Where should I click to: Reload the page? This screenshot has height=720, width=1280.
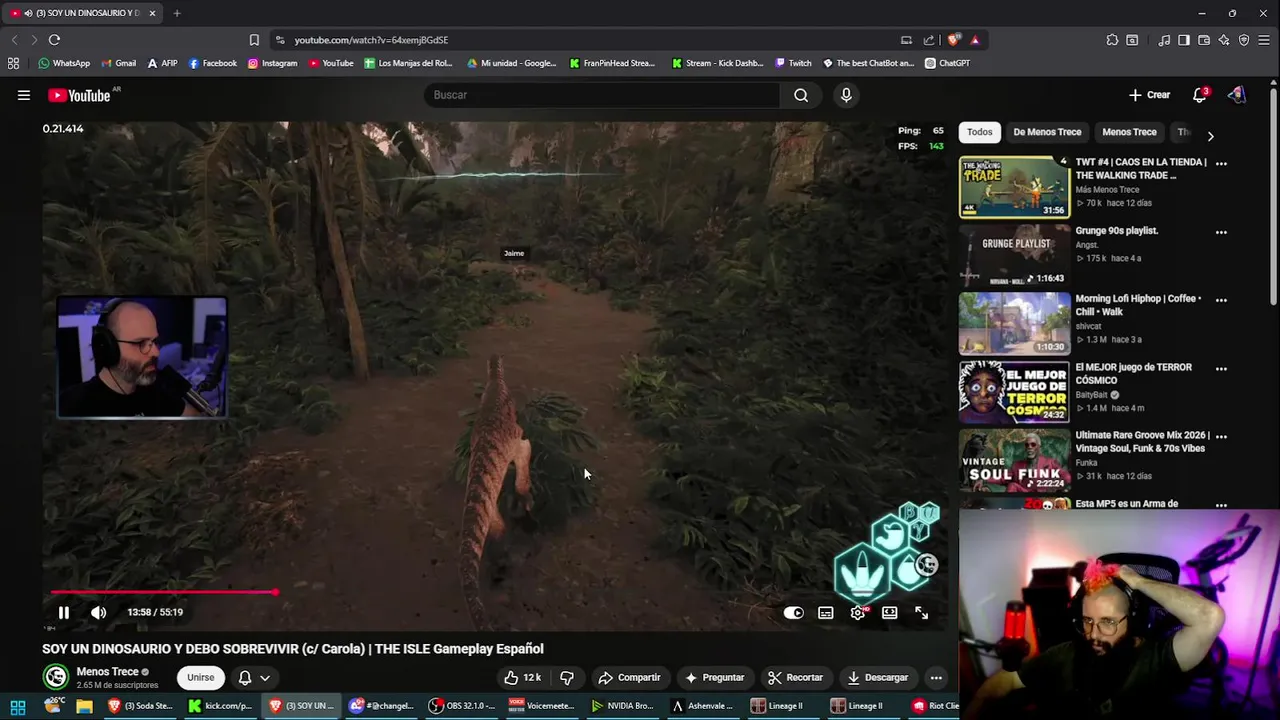pos(54,40)
